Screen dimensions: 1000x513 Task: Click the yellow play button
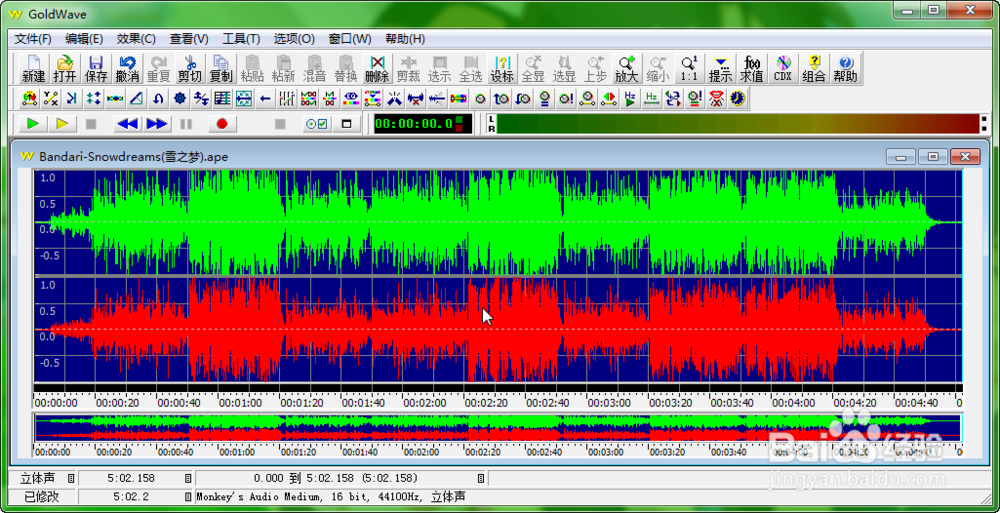click(x=62, y=124)
